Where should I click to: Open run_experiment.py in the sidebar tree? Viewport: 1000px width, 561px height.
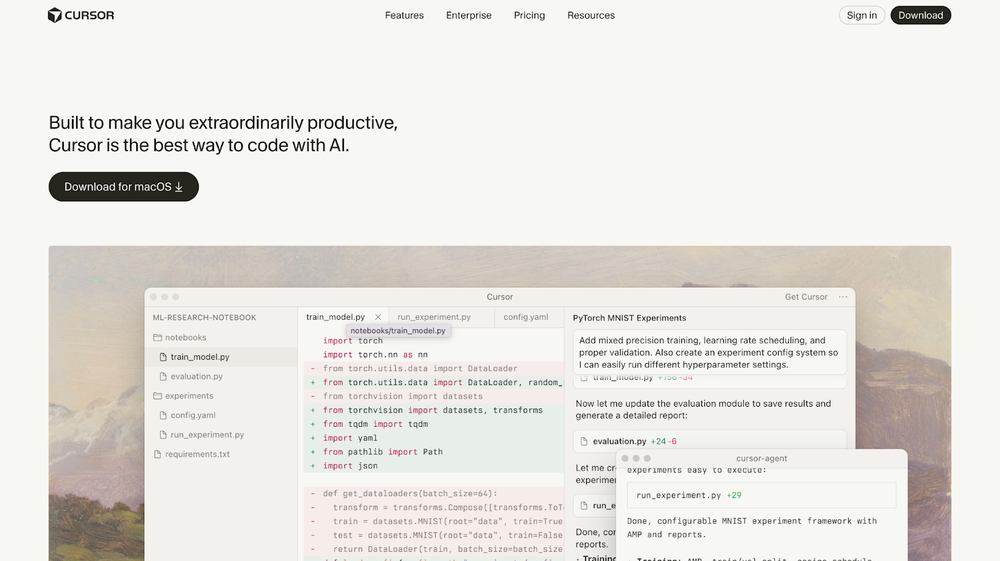point(207,435)
